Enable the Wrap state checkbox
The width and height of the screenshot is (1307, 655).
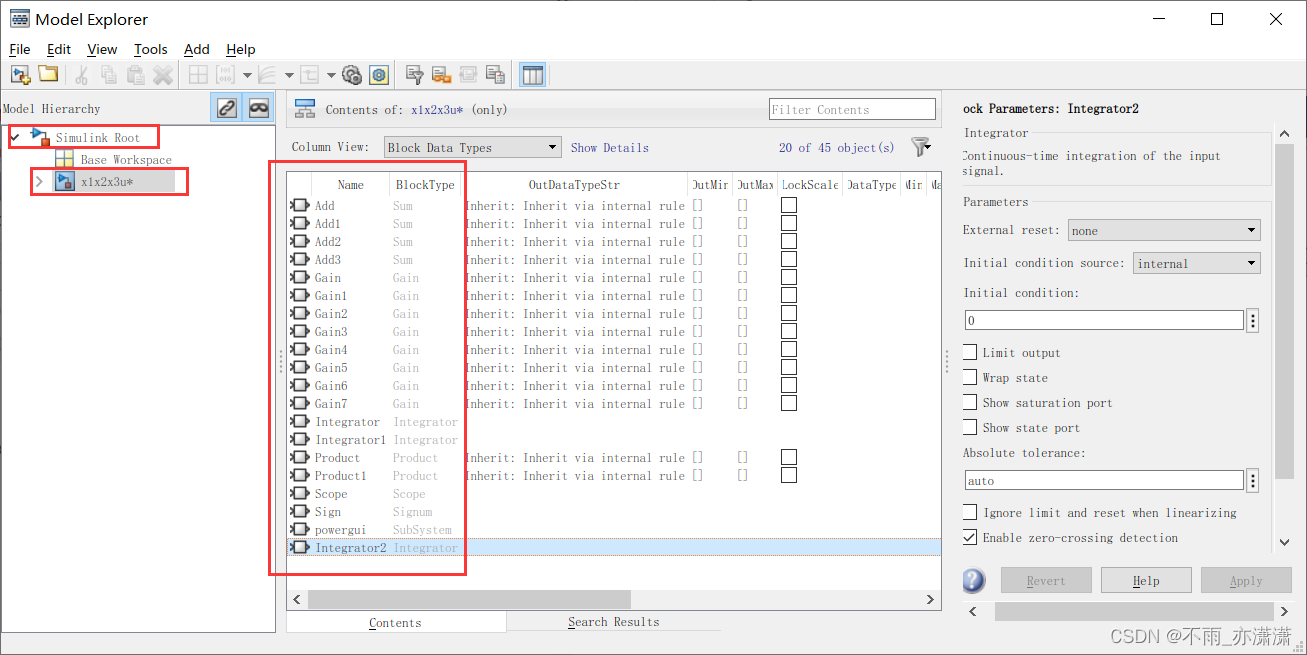tap(970, 377)
